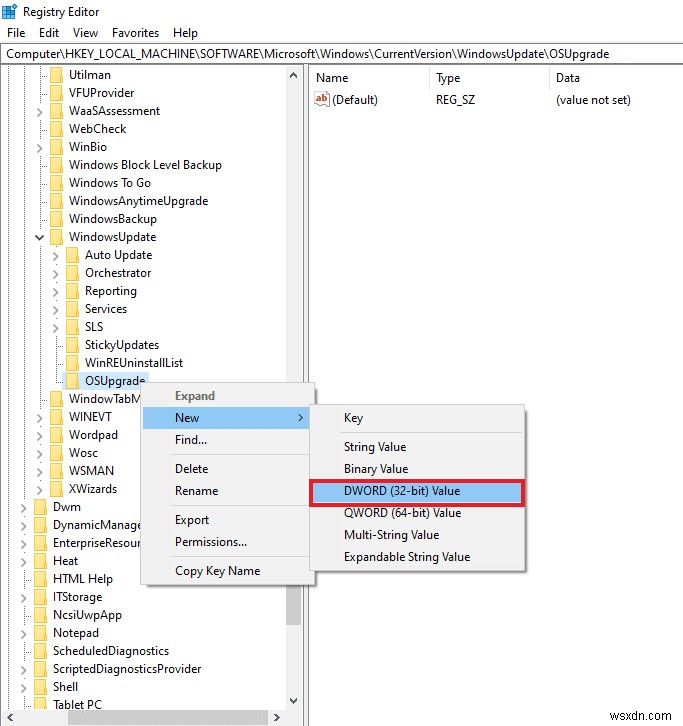683x726 pixels.
Task: Click the Heat folder icon
Action: pos(40,561)
